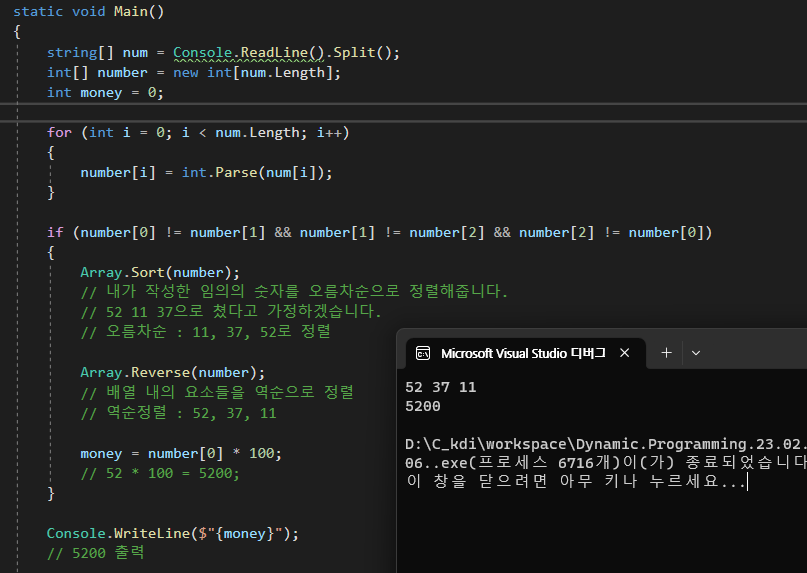Click the 'money = number[0] * 100;' line
Image resolution: width=807 pixels, height=573 pixels.
point(181,454)
